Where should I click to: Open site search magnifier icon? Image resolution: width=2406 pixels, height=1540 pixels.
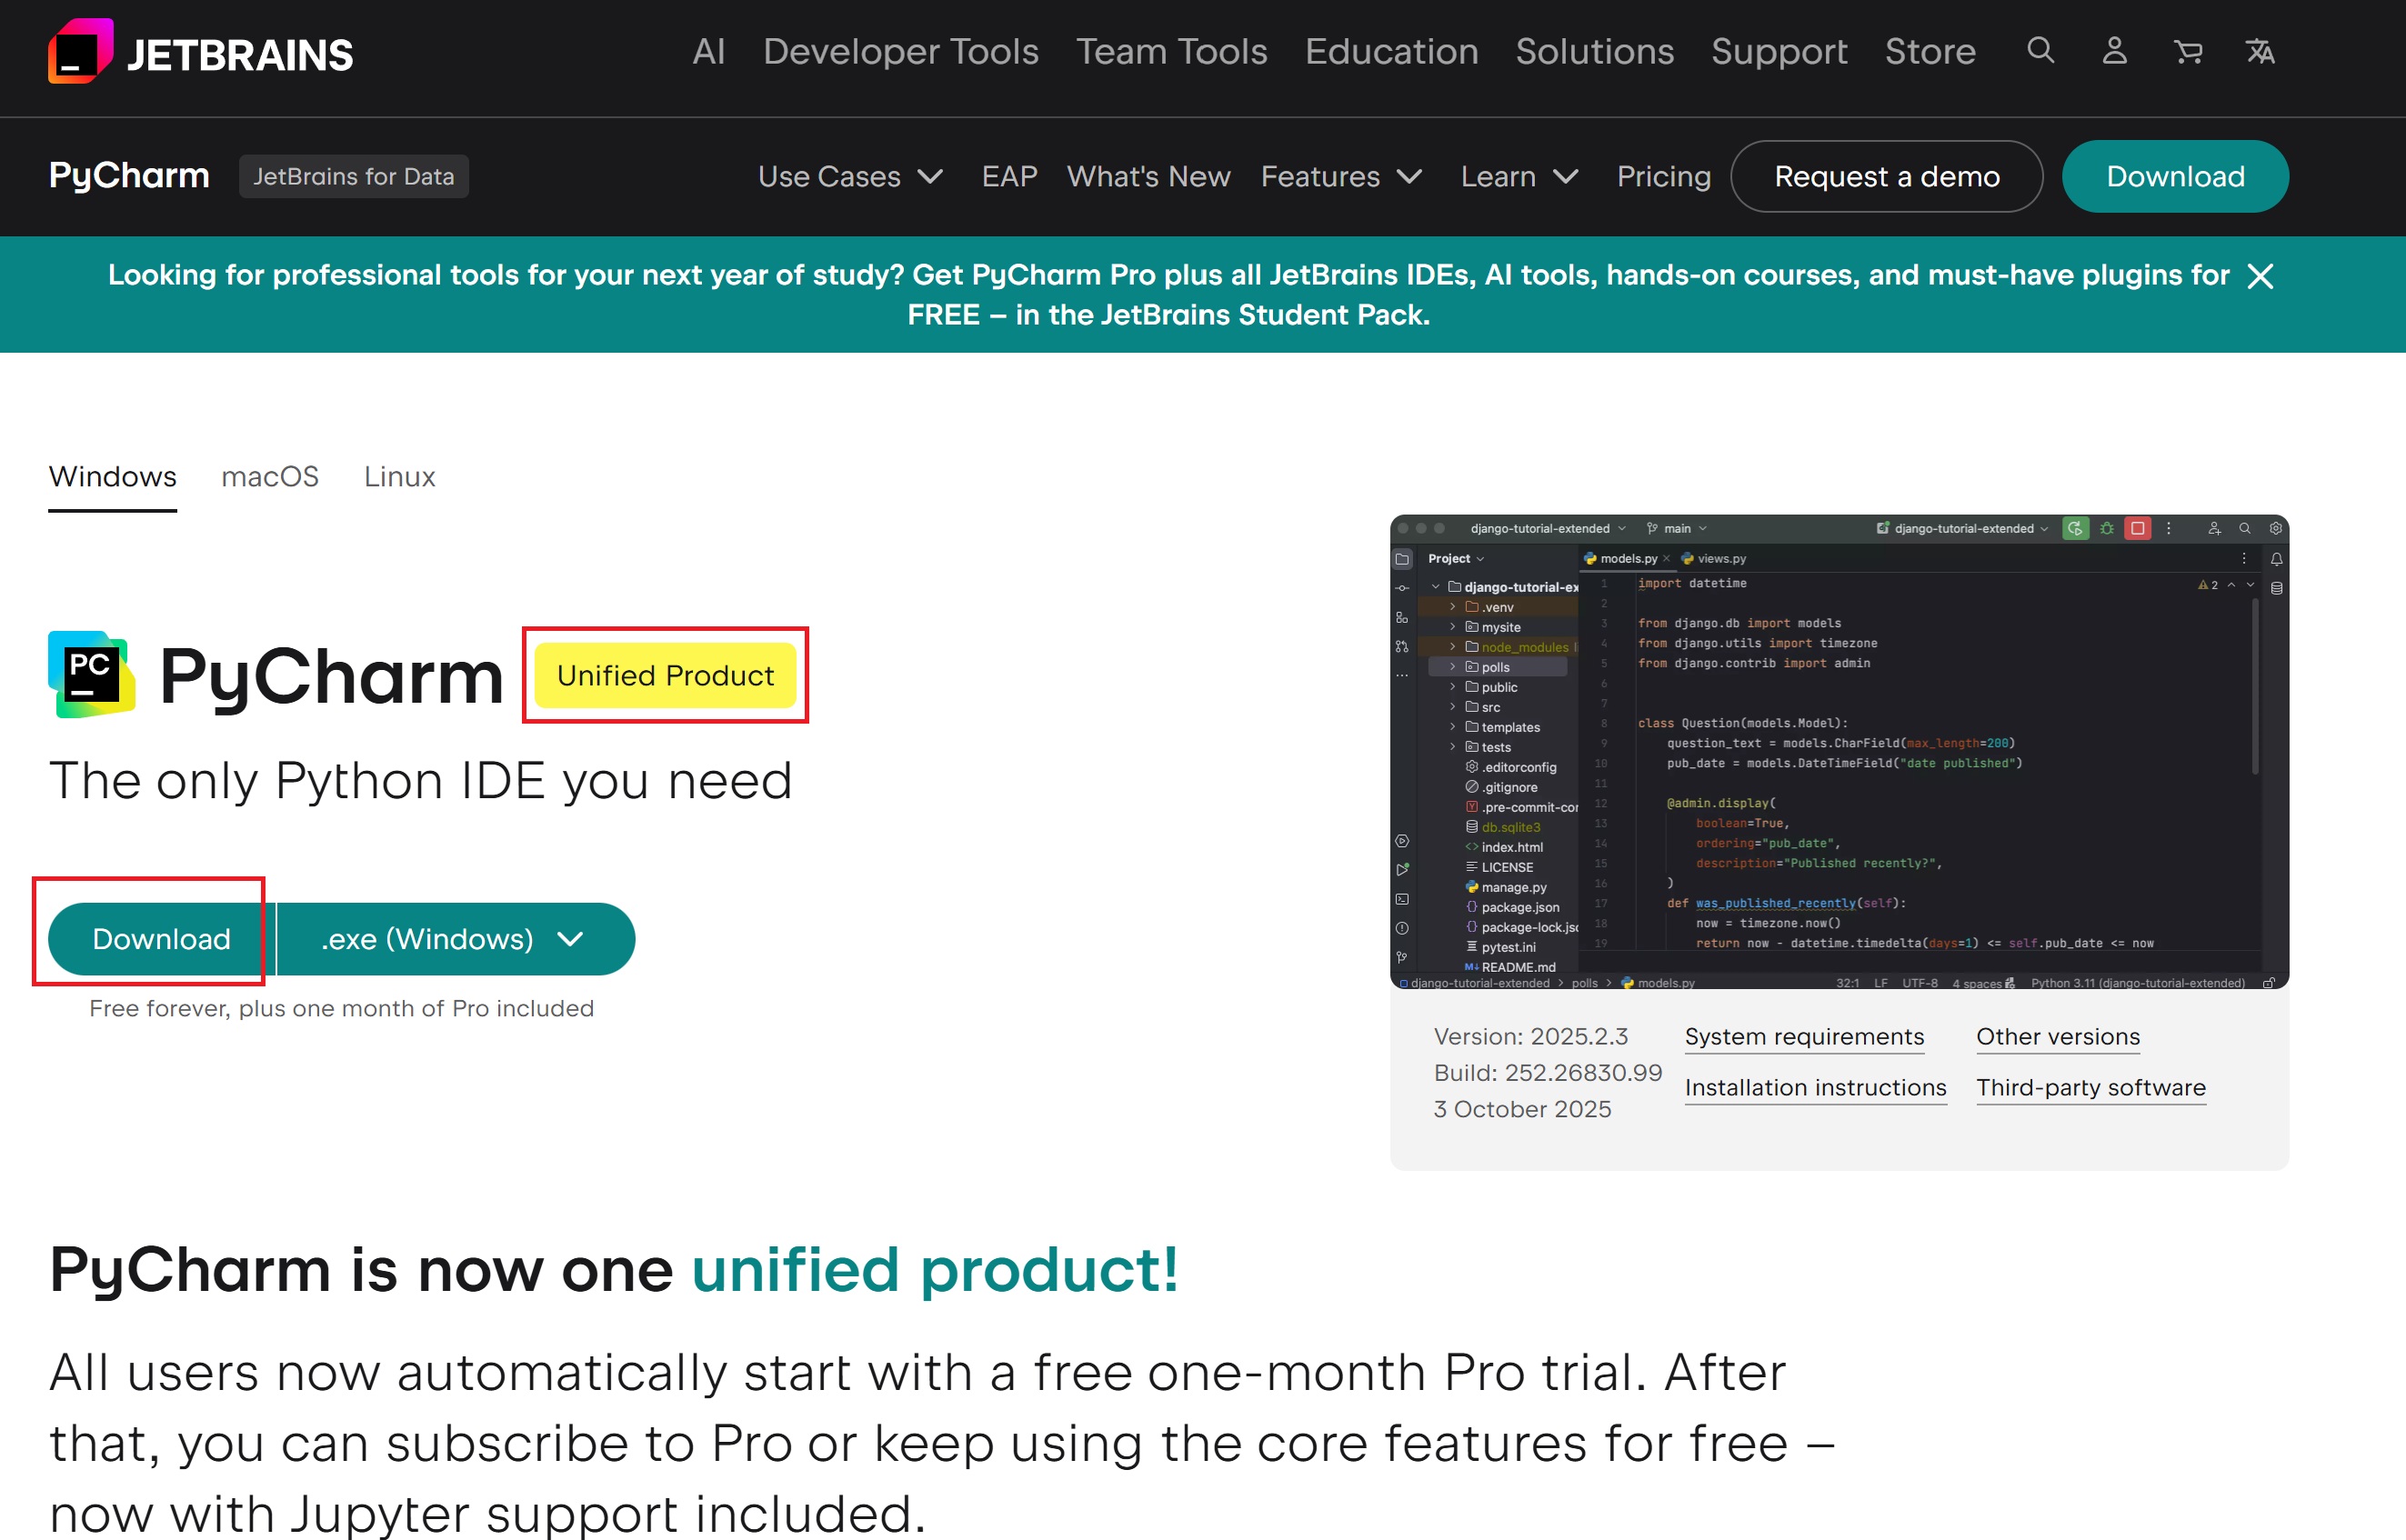tap(2040, 50)
